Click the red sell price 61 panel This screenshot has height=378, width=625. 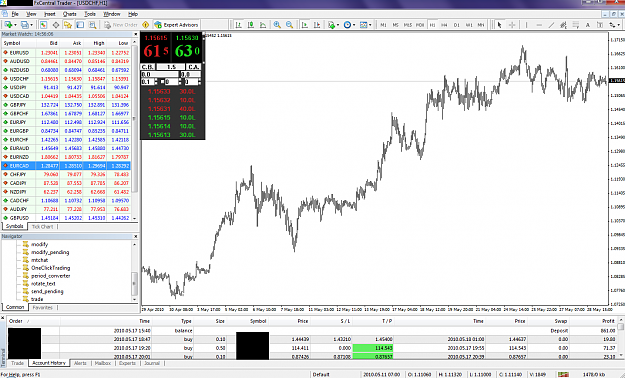pyautogui.click(x=156, y=47)
